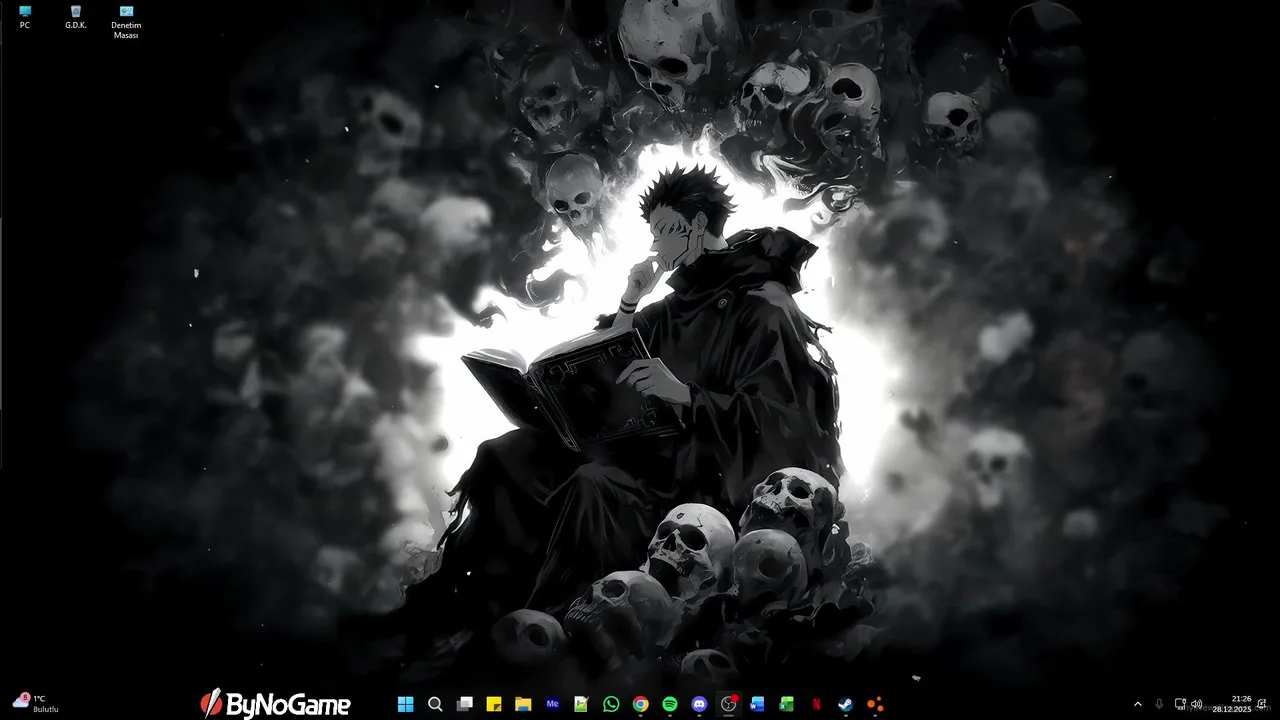
Task: Open the G.D.K. recycle bin icon
Action: [76, 17]
